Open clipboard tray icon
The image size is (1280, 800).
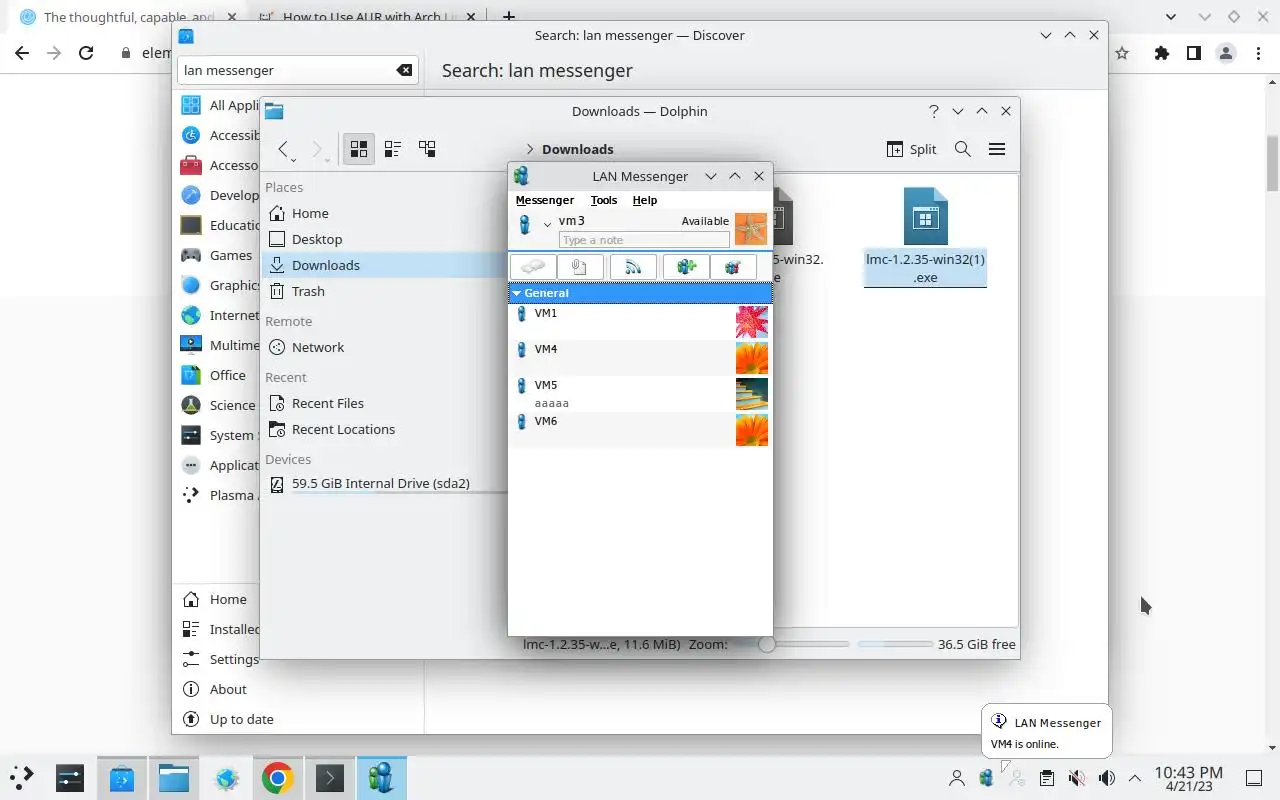point(1046,777)
